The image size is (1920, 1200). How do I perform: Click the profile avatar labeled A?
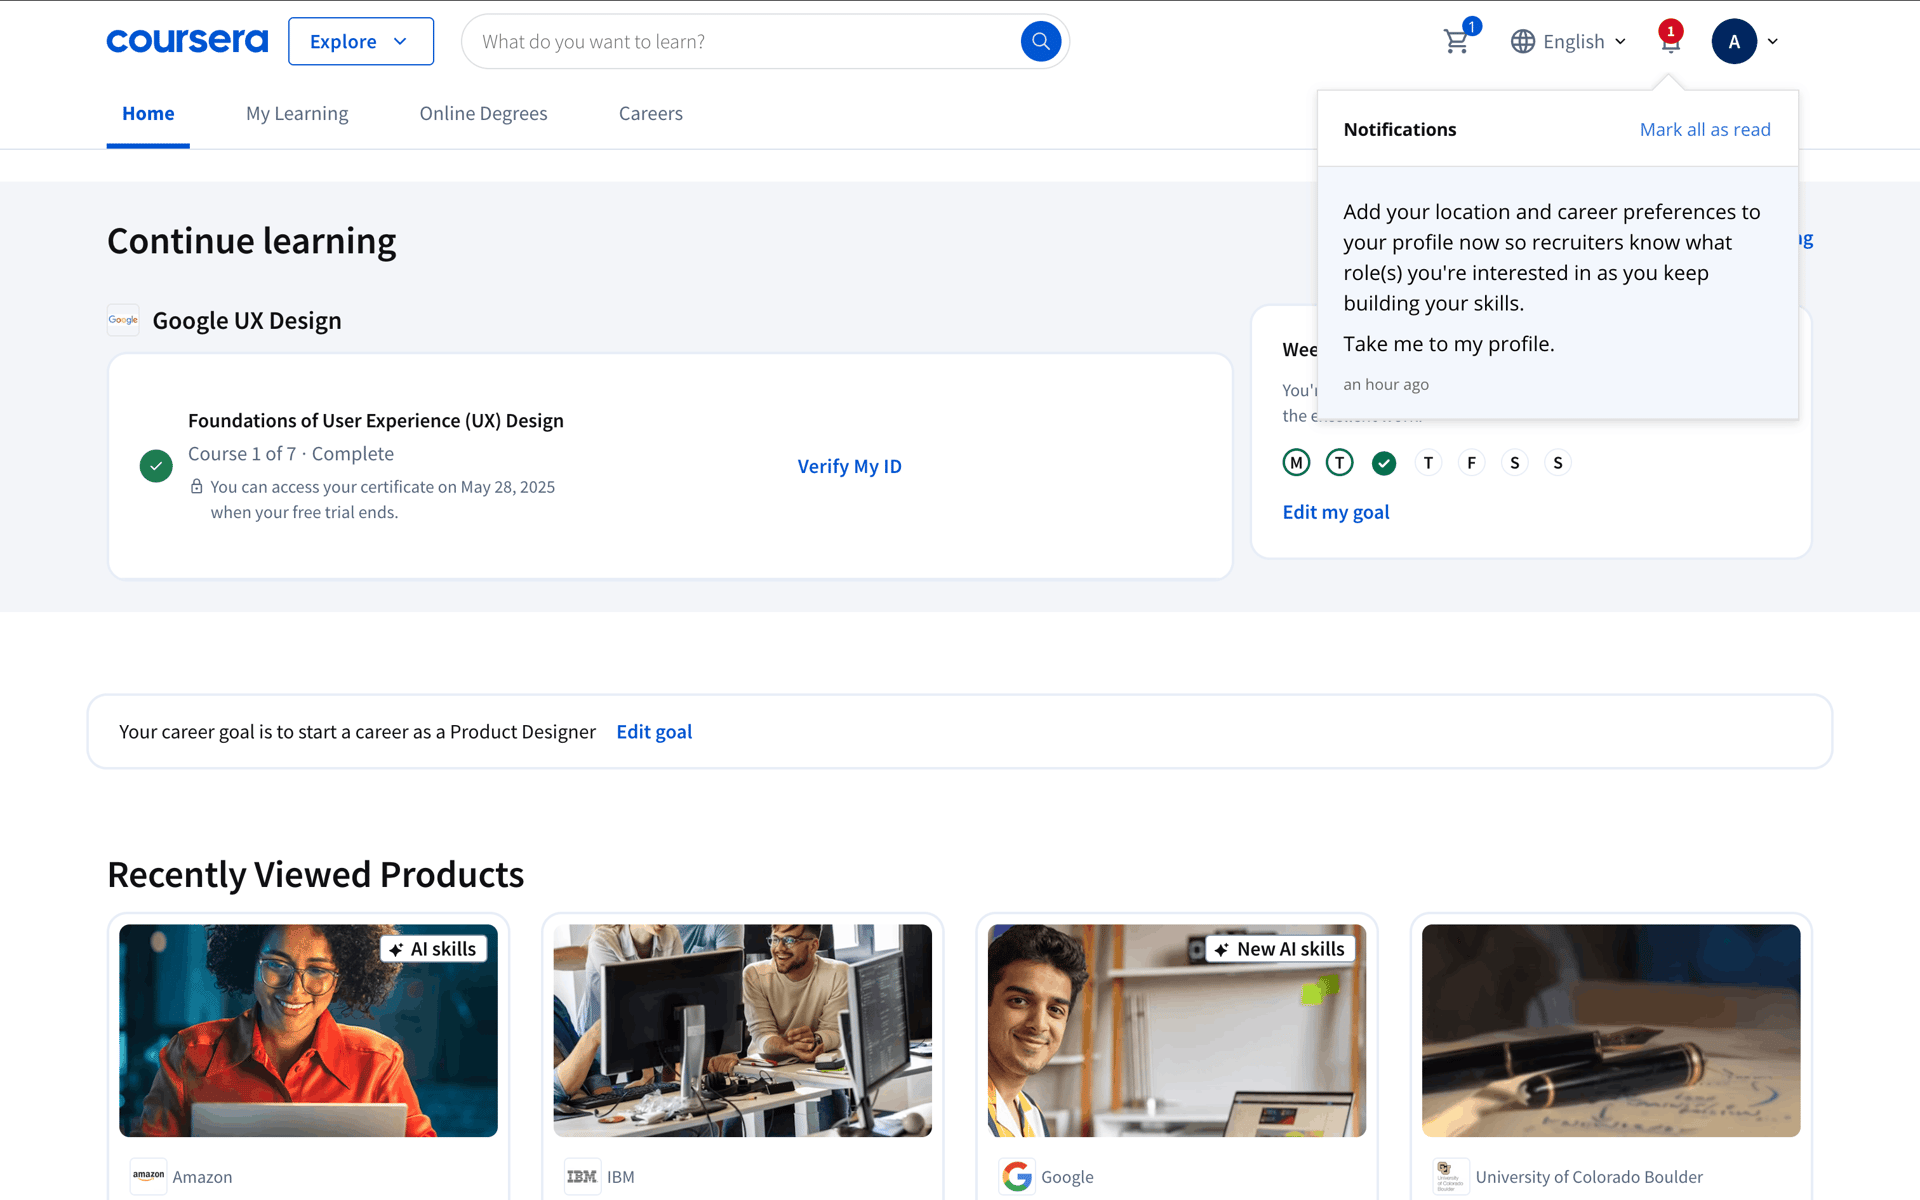tap(1734, 41)
